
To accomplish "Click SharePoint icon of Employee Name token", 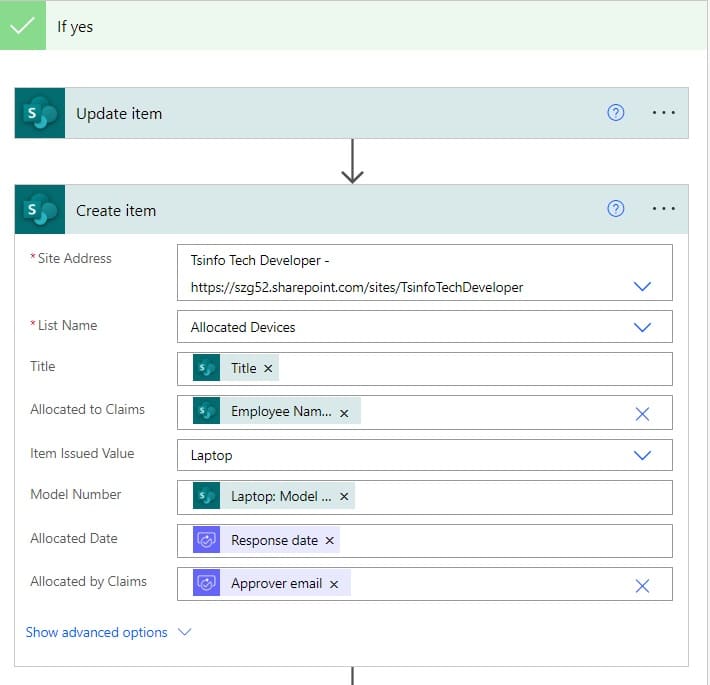I will coord(206,411).
